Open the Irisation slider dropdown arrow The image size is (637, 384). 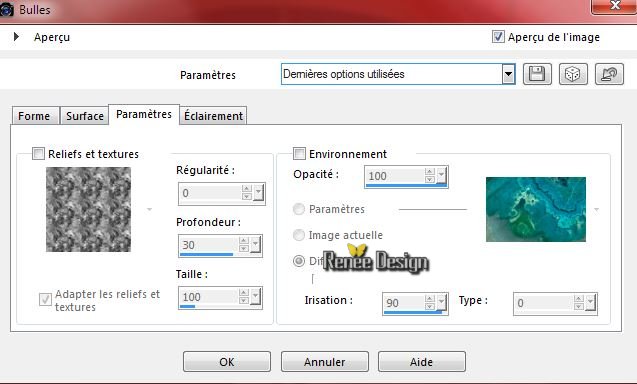click(441, 302)
